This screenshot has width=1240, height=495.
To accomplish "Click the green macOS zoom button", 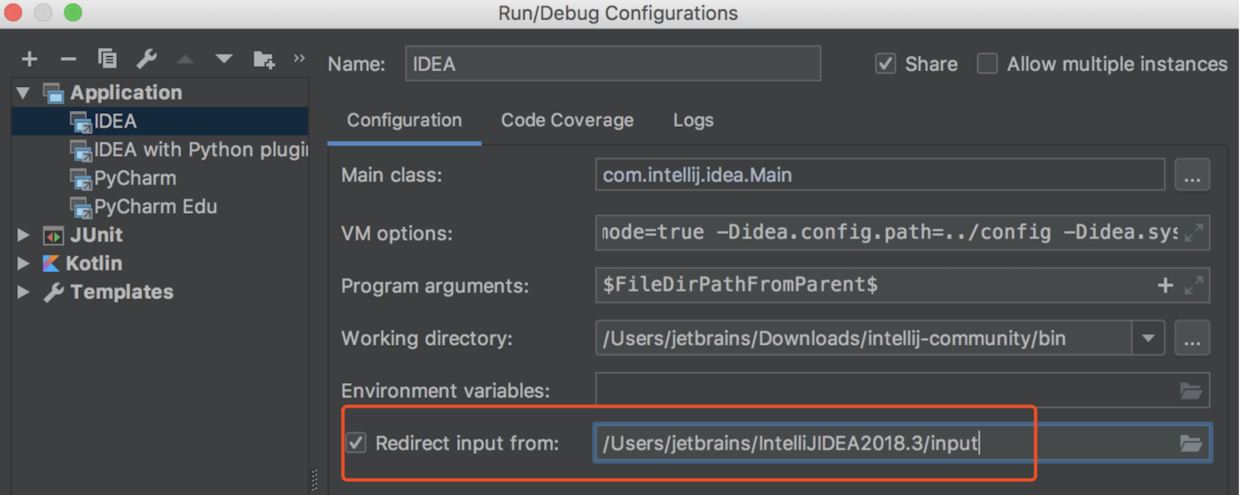I will pyautogui.click(x=73, y=13).
